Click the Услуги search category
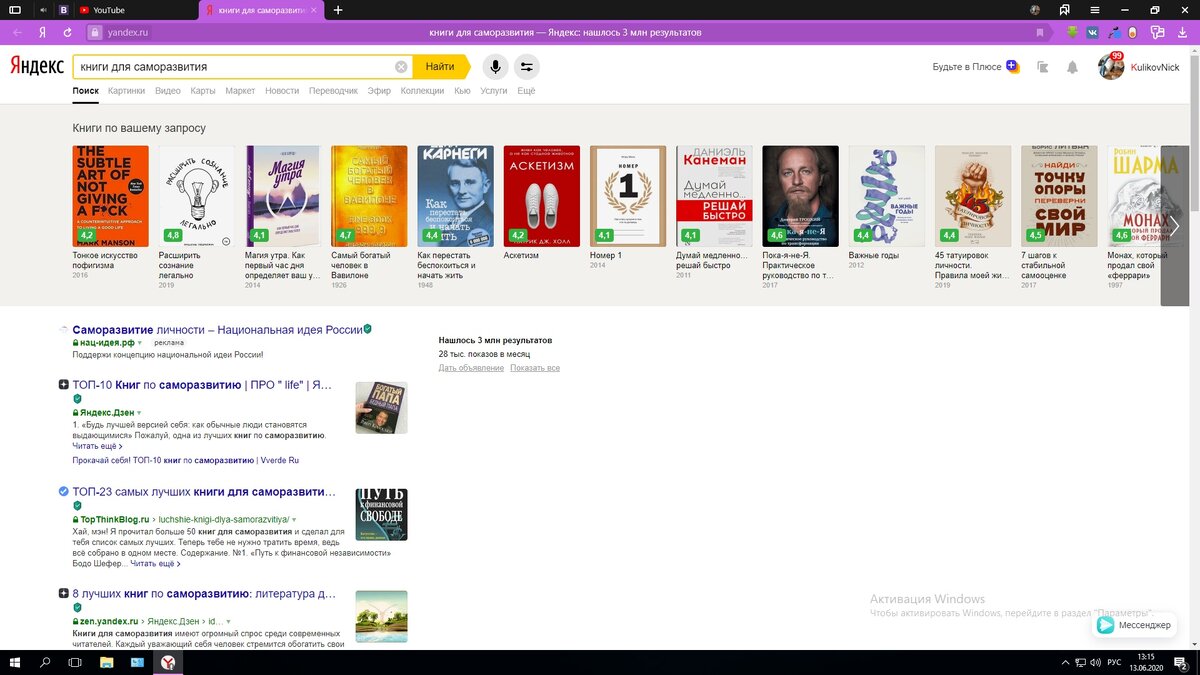This screenshot has width=1200, height=675. tap(494, 91)
